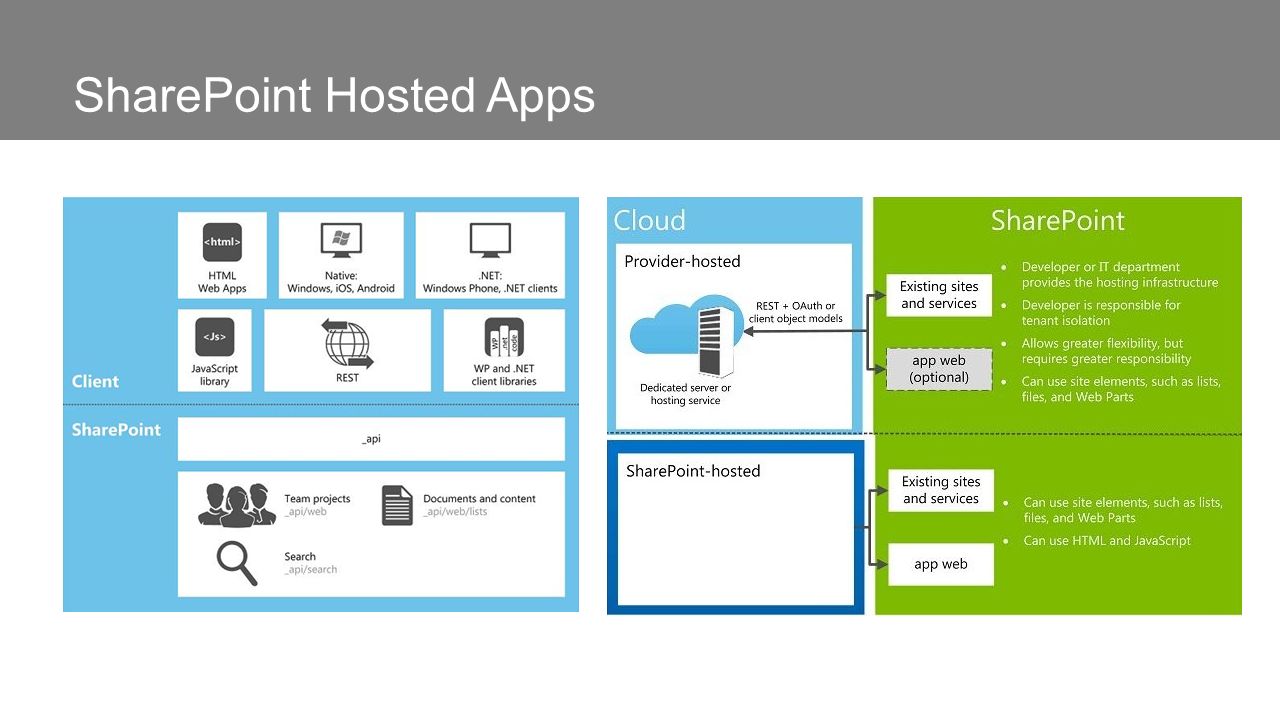Click 'Documents and content' label

pos(479,498)
